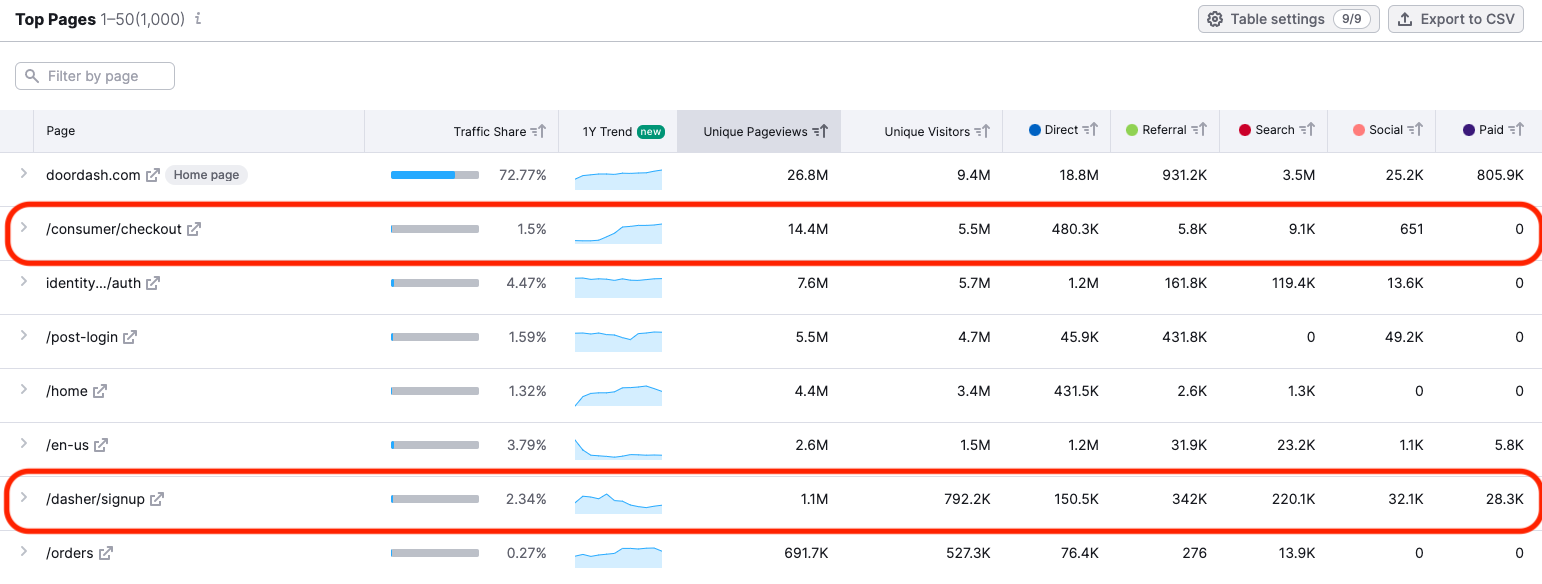
Task: Sort by Search traffic column icon
Action: pyautogui.click(x=1306, y=130)
